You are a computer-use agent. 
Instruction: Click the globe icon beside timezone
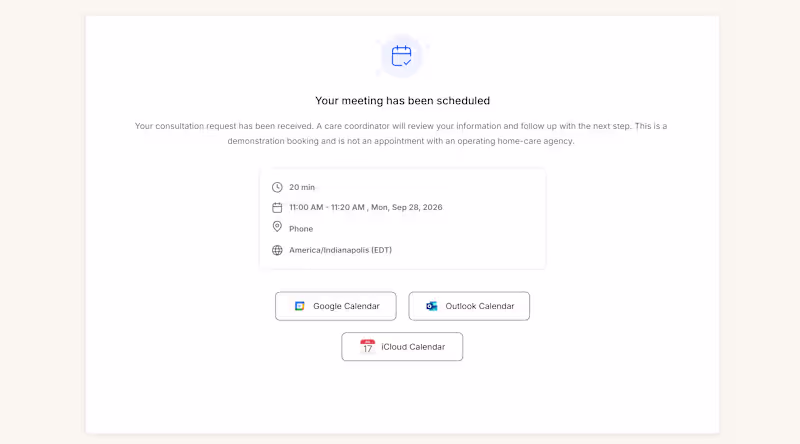point(277,250)
